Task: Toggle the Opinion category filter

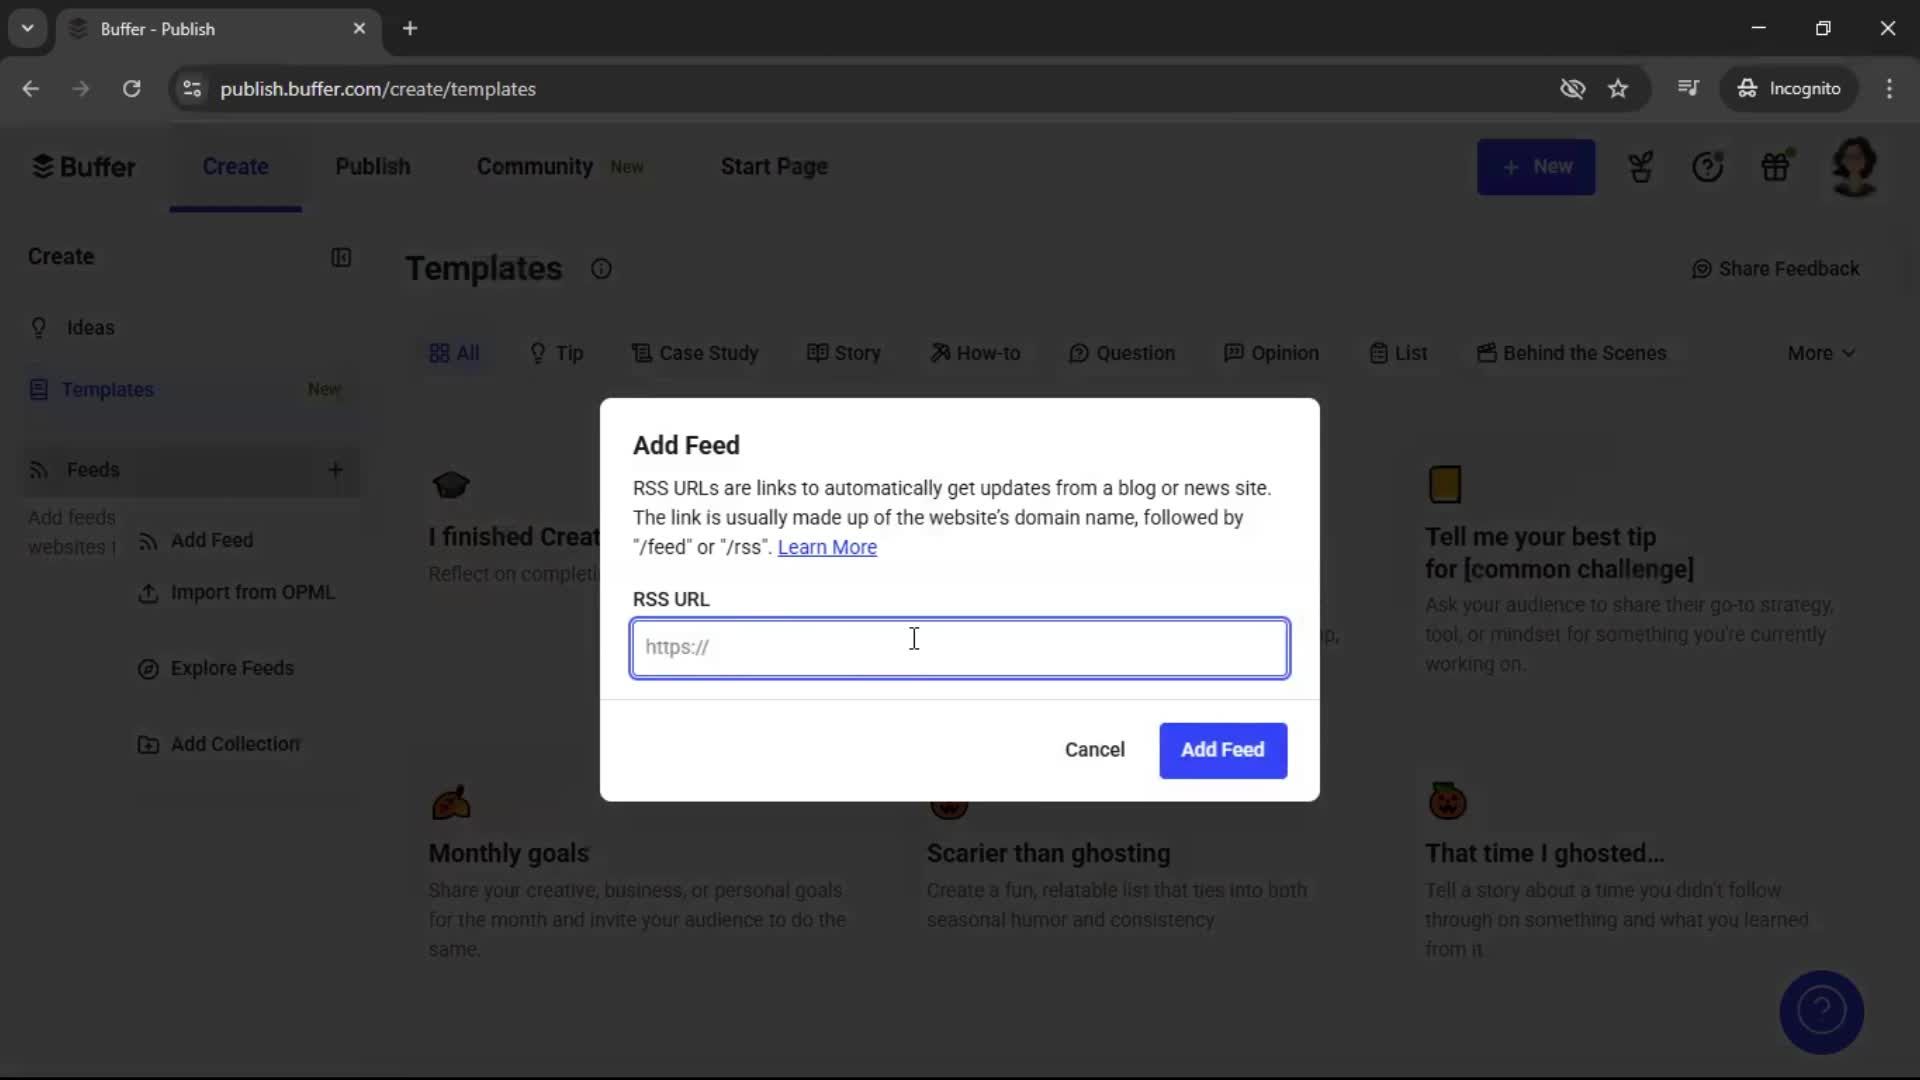Action: click(1271, 353)
